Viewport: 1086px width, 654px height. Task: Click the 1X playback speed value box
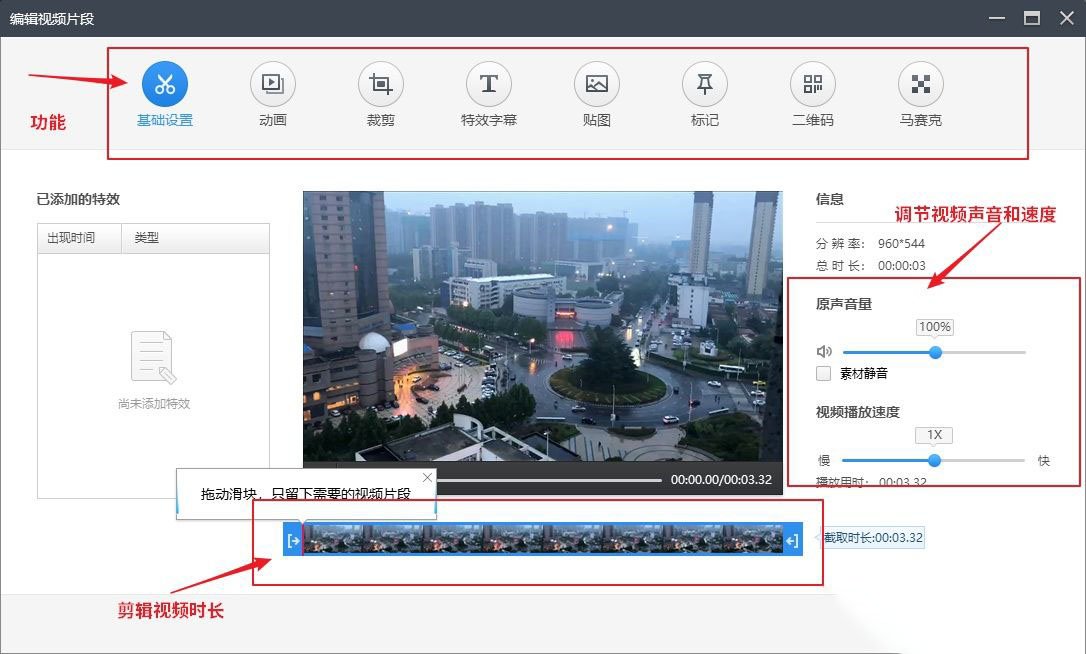click(933, 434)
